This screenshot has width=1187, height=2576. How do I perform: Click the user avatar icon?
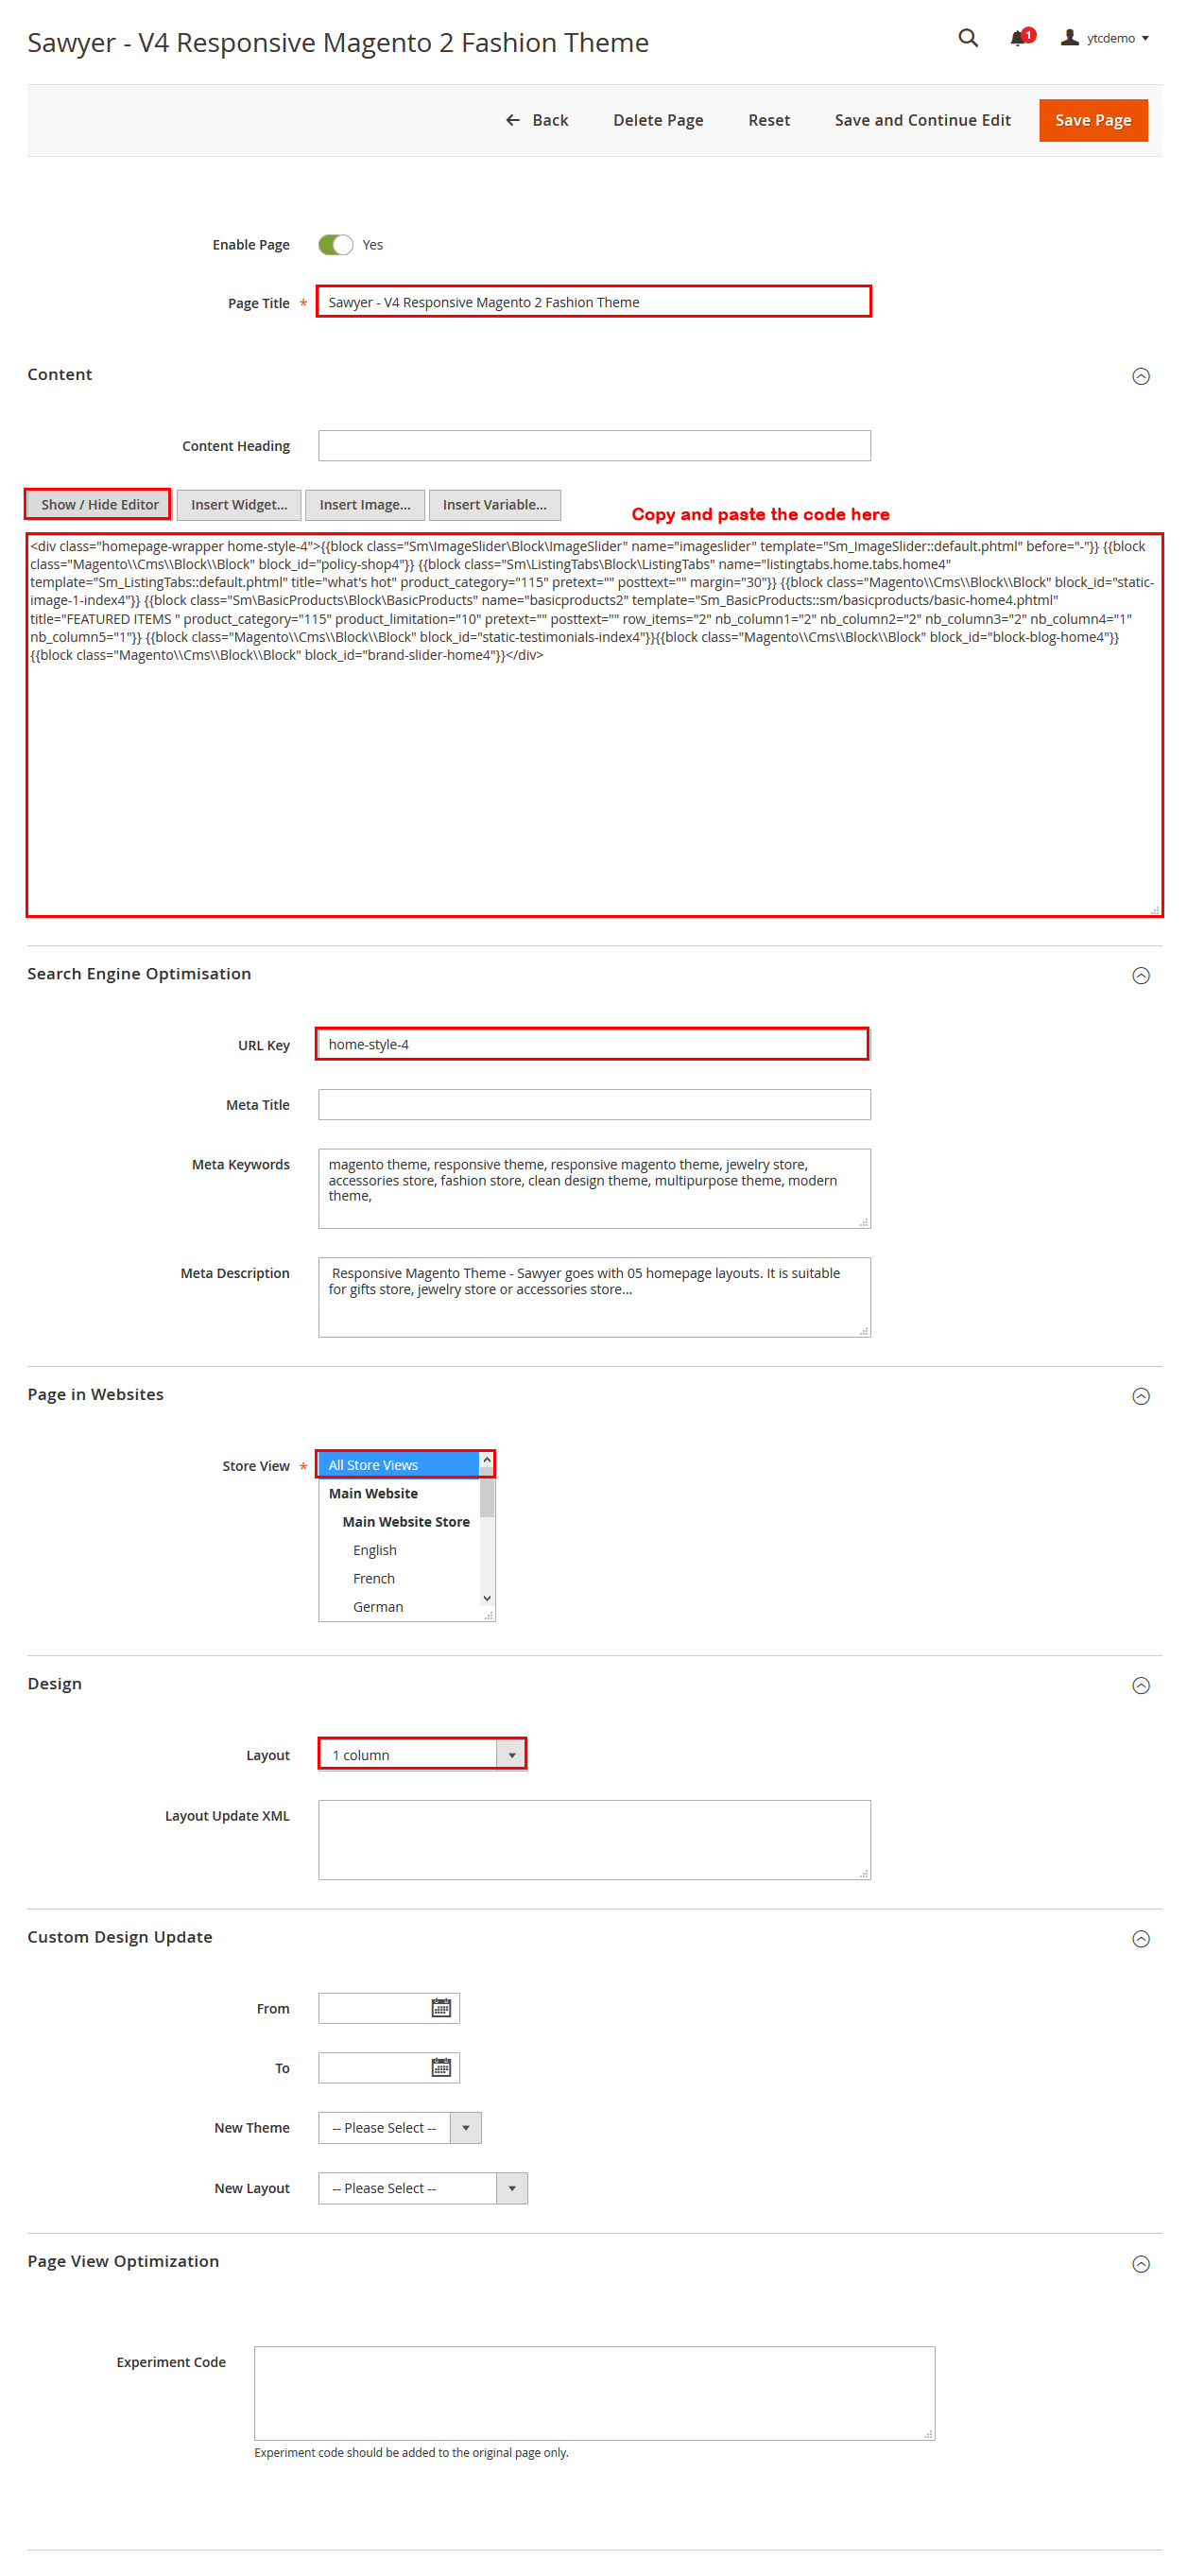(1069, 38)
